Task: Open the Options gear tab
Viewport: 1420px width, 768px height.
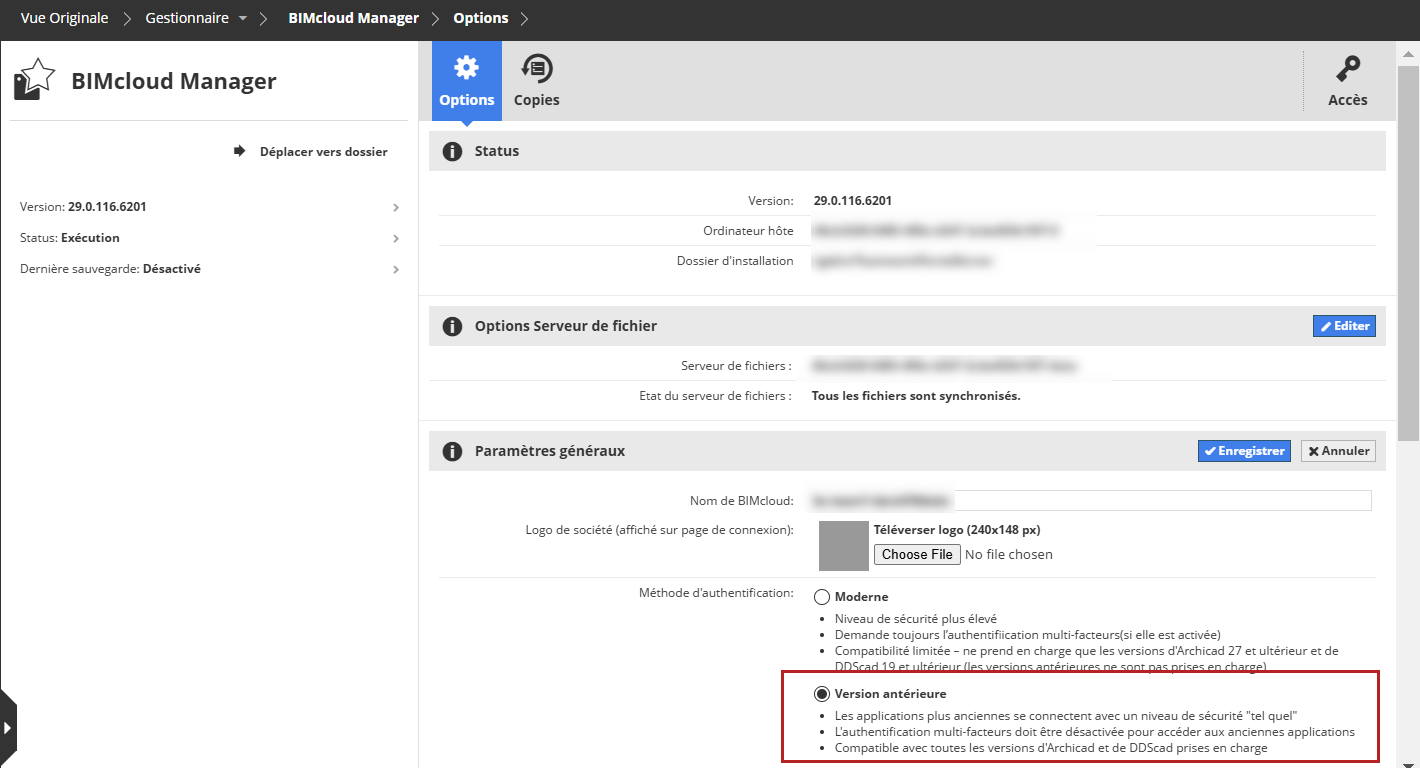Action: tap(467, 81)
